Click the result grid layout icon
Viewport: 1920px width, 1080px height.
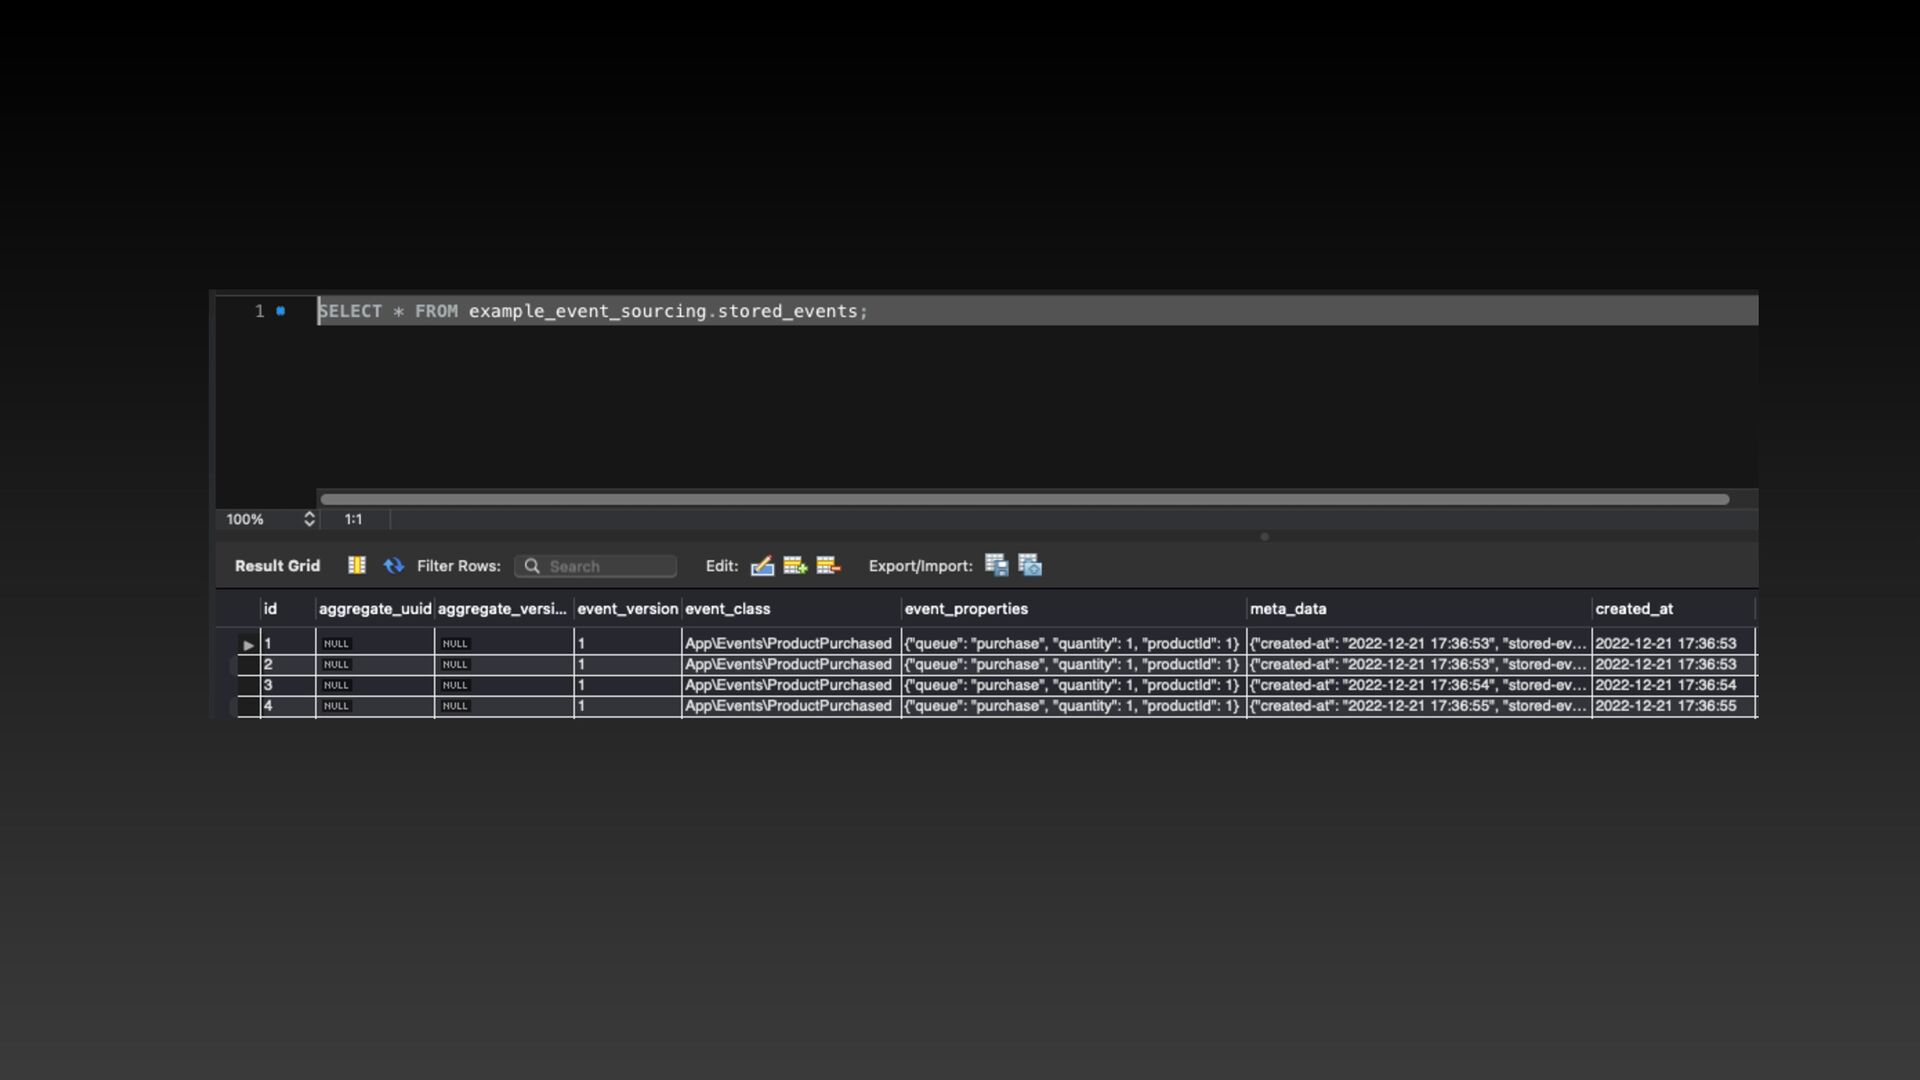tap(356, 566)
